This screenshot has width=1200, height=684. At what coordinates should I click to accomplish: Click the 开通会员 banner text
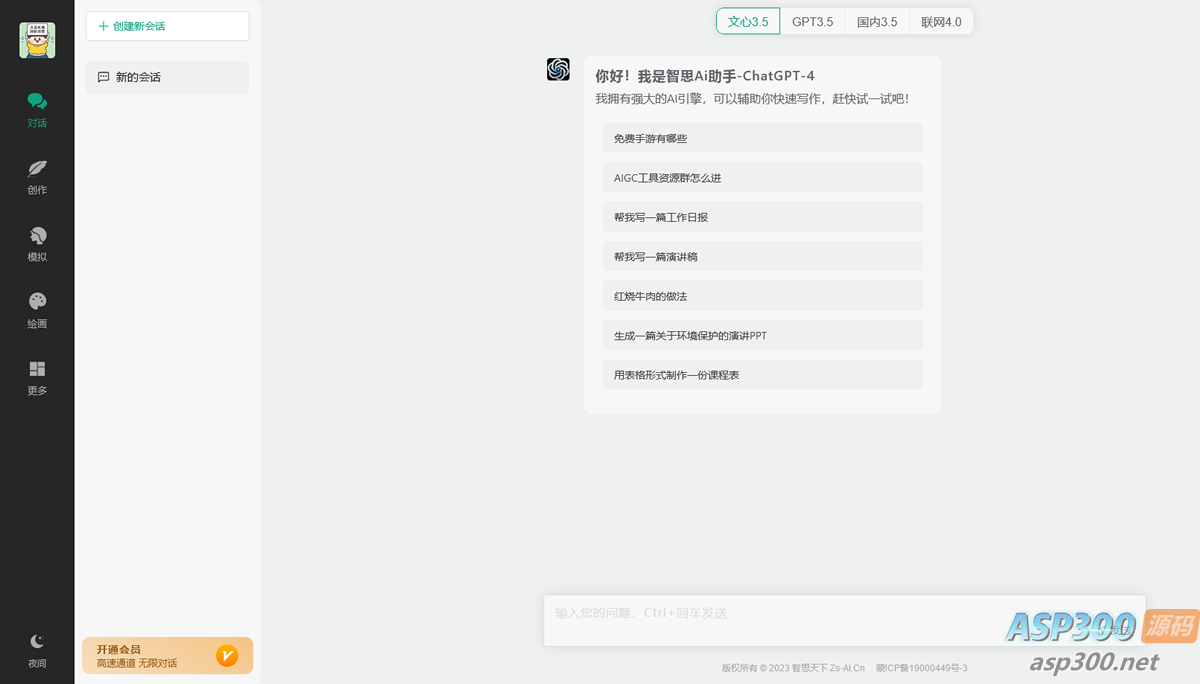tap(119, 649)
